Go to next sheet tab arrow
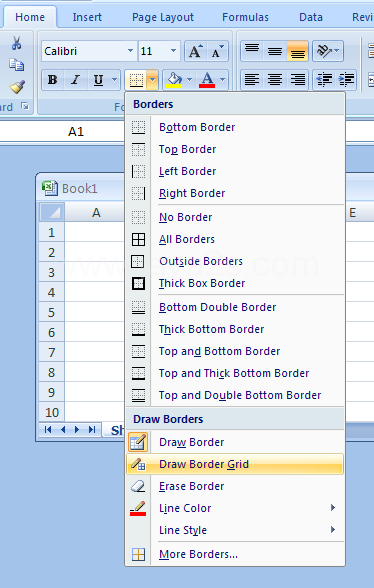Image resolution: width=374 pixels, height=588 pixels. click(x=77, y=430)
